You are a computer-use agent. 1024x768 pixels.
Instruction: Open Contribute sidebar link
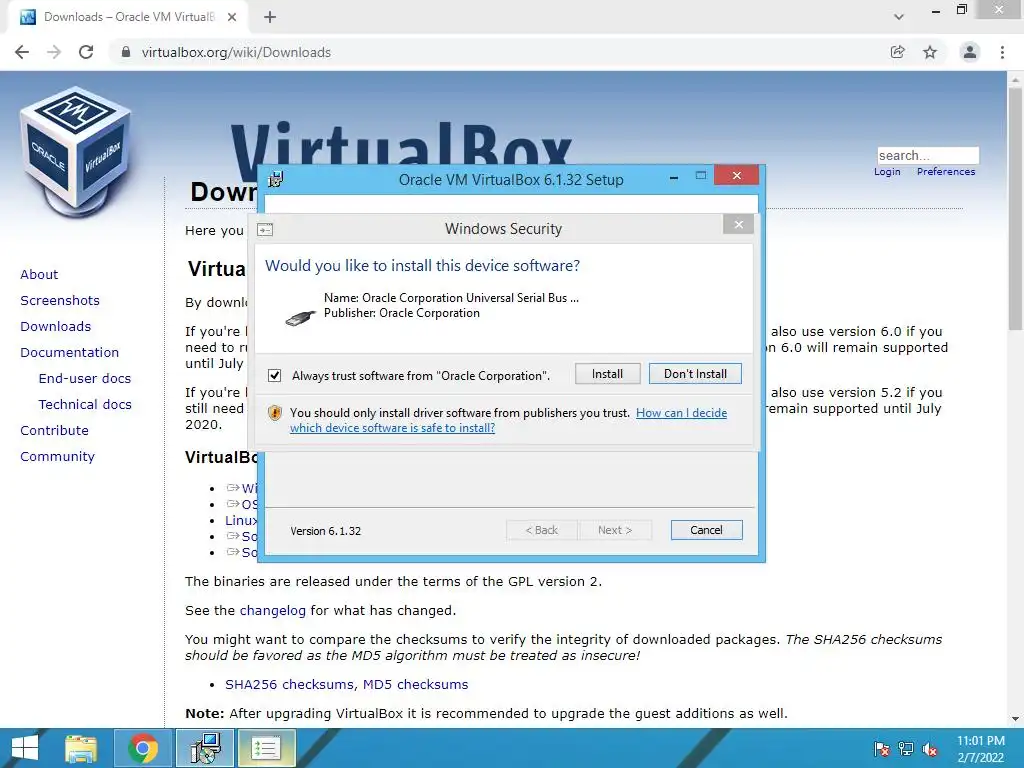54,430
